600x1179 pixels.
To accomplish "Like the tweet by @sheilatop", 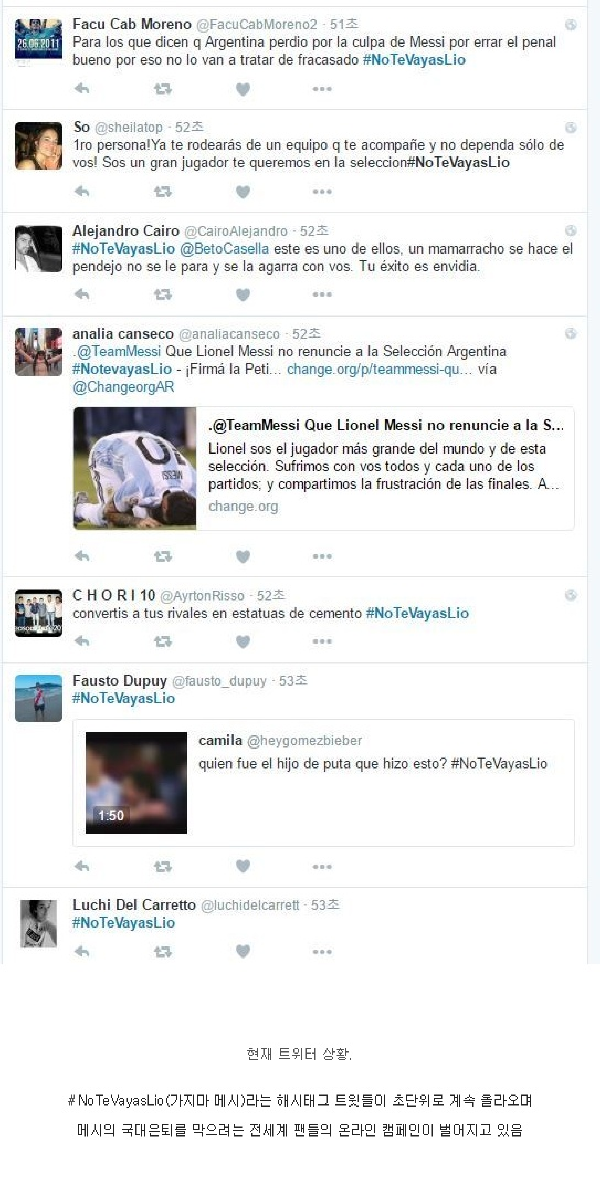I will [243, 192].
